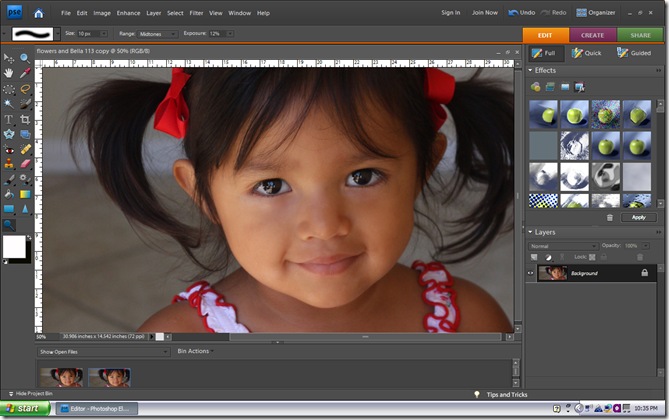669x420 pixels.
Task: Hide the Background layer with eye icon
Action: (x=531, y=272)
